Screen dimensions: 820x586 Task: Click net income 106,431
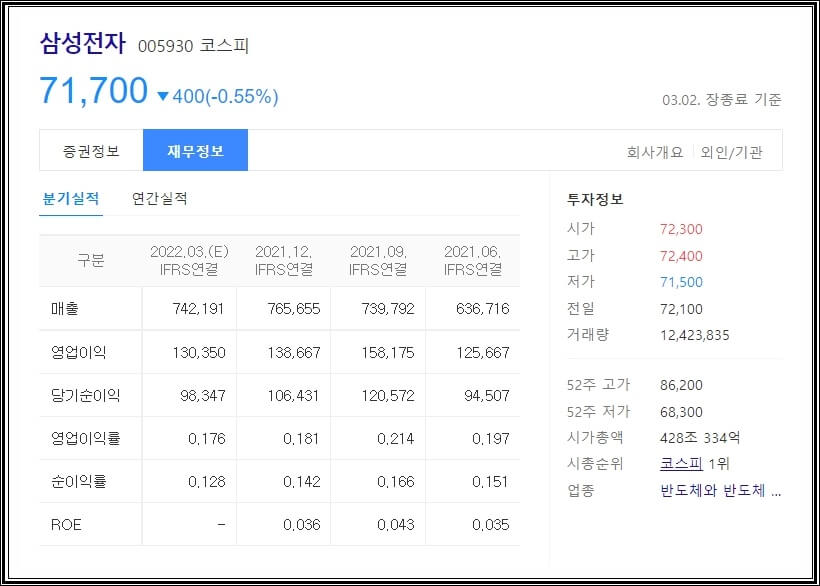click(293, 395)
